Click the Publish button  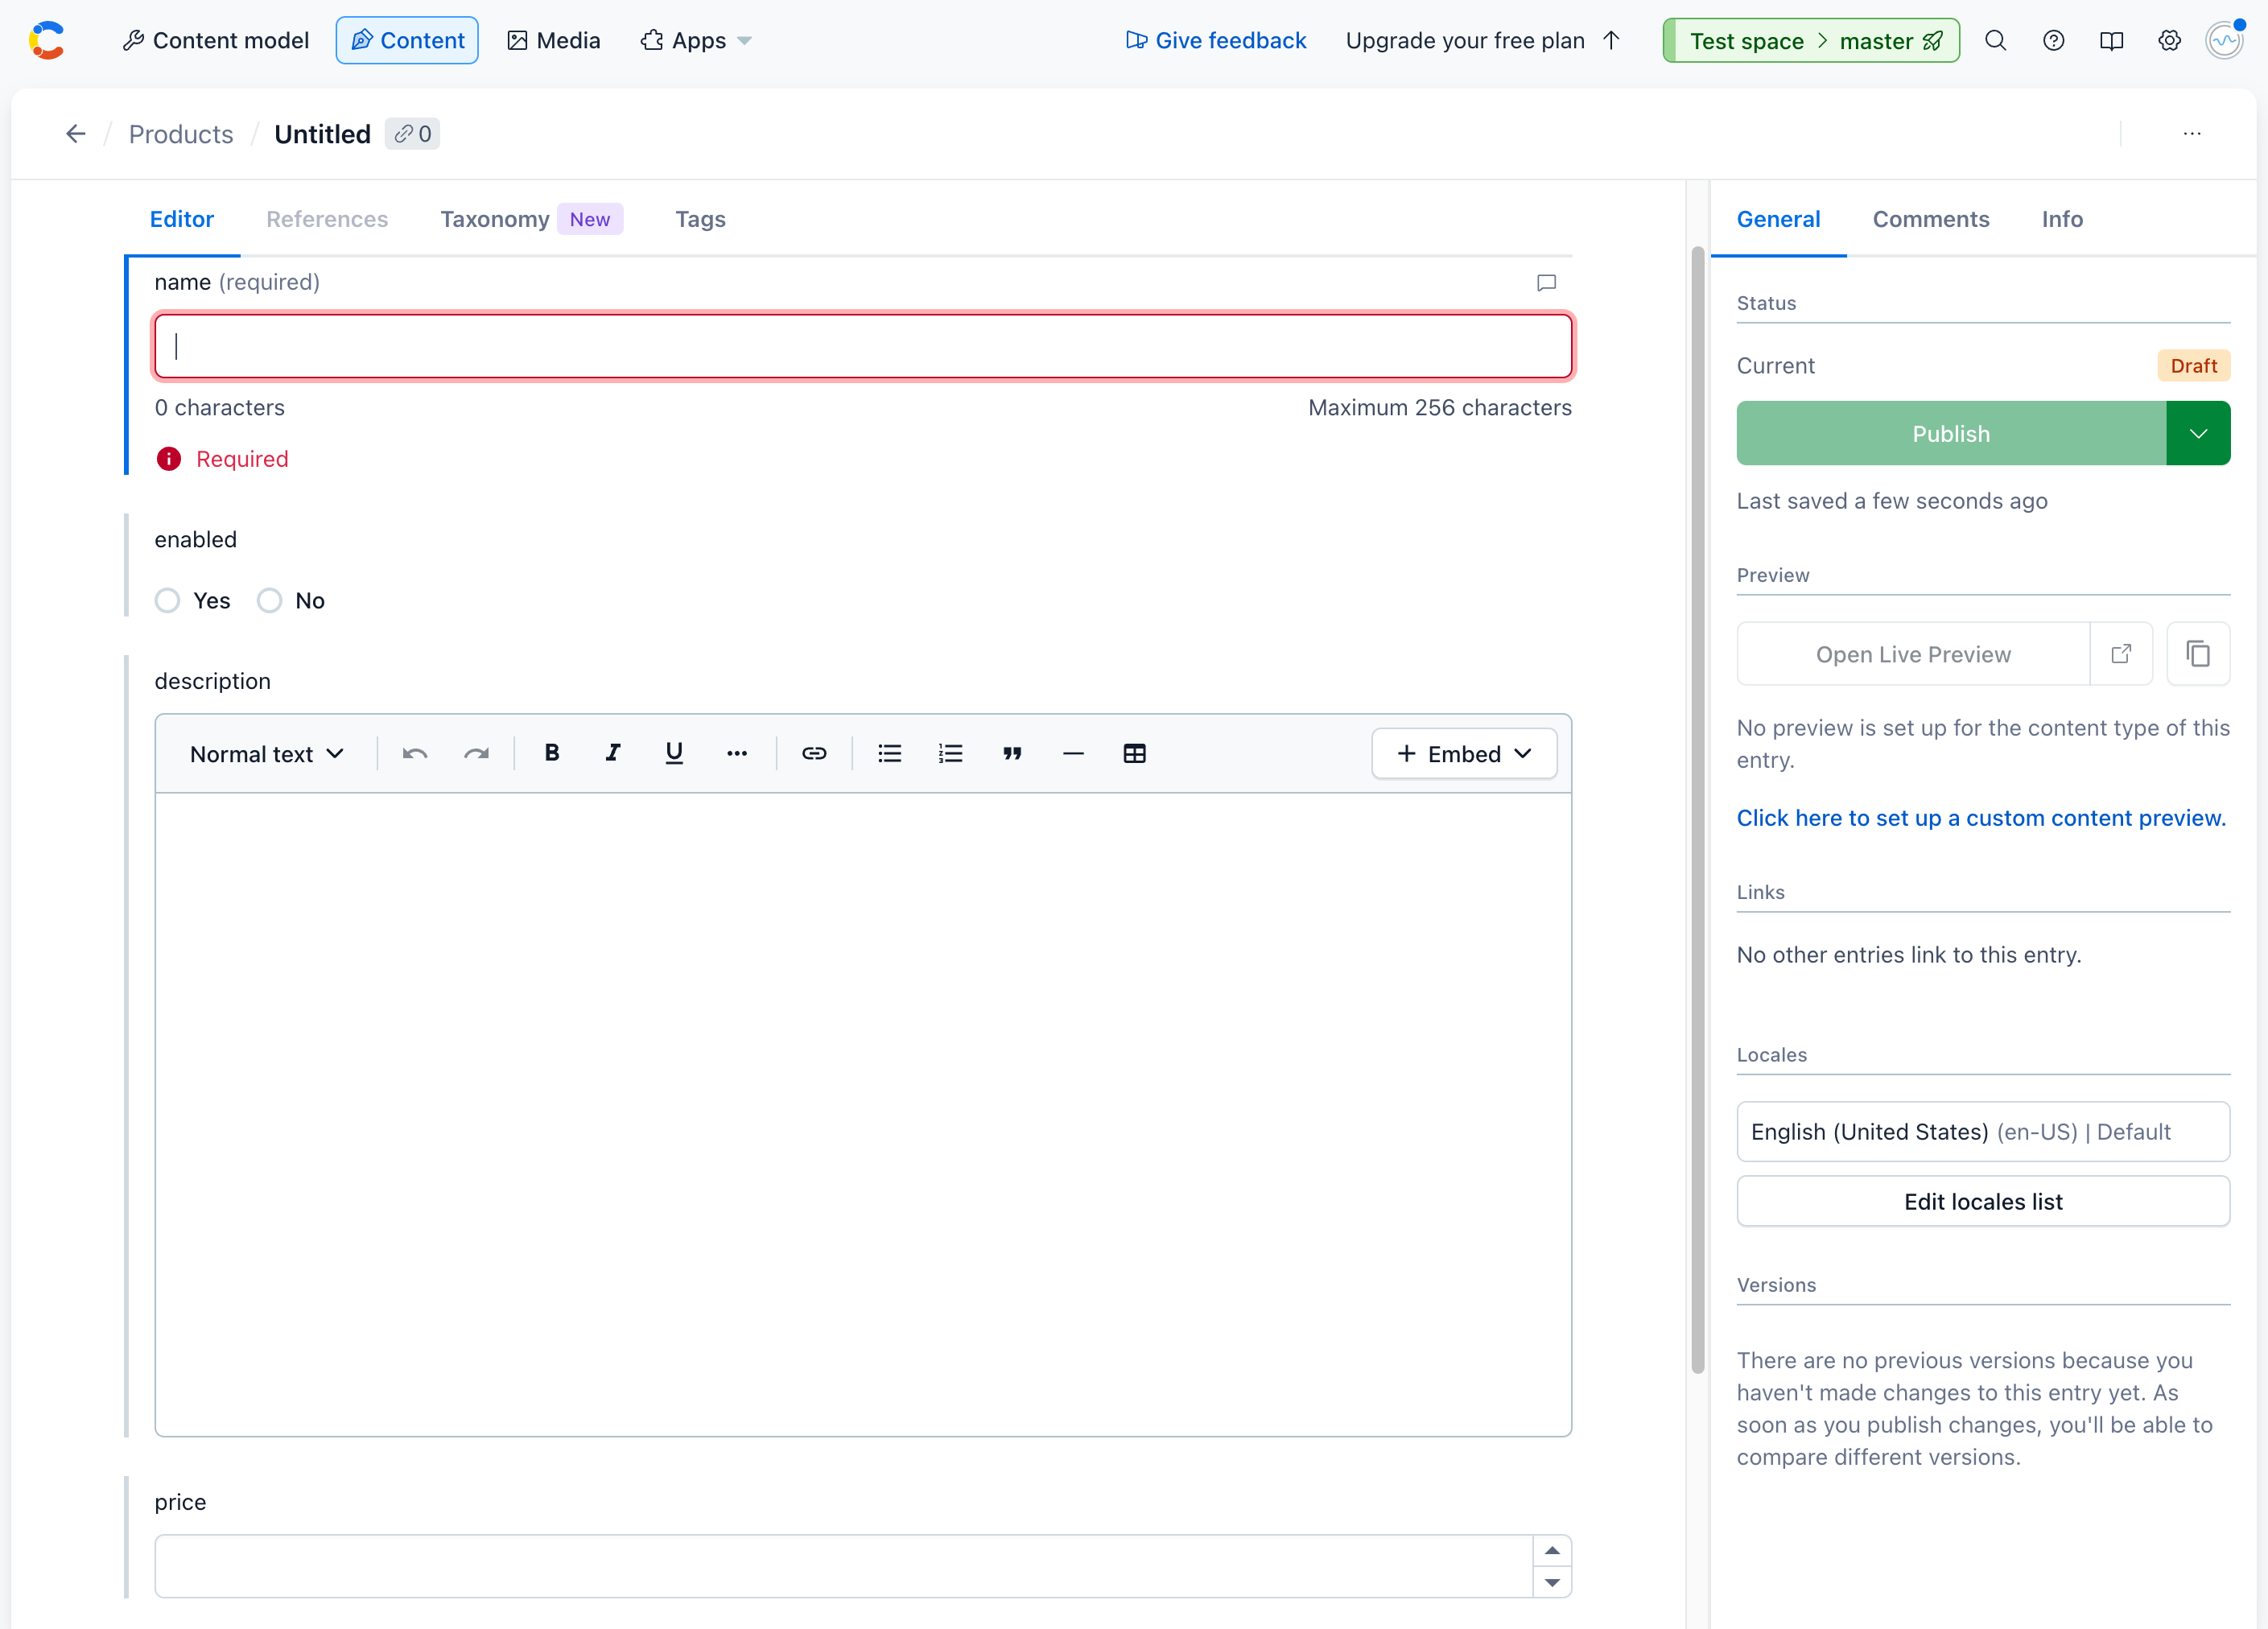[1951, 433]
